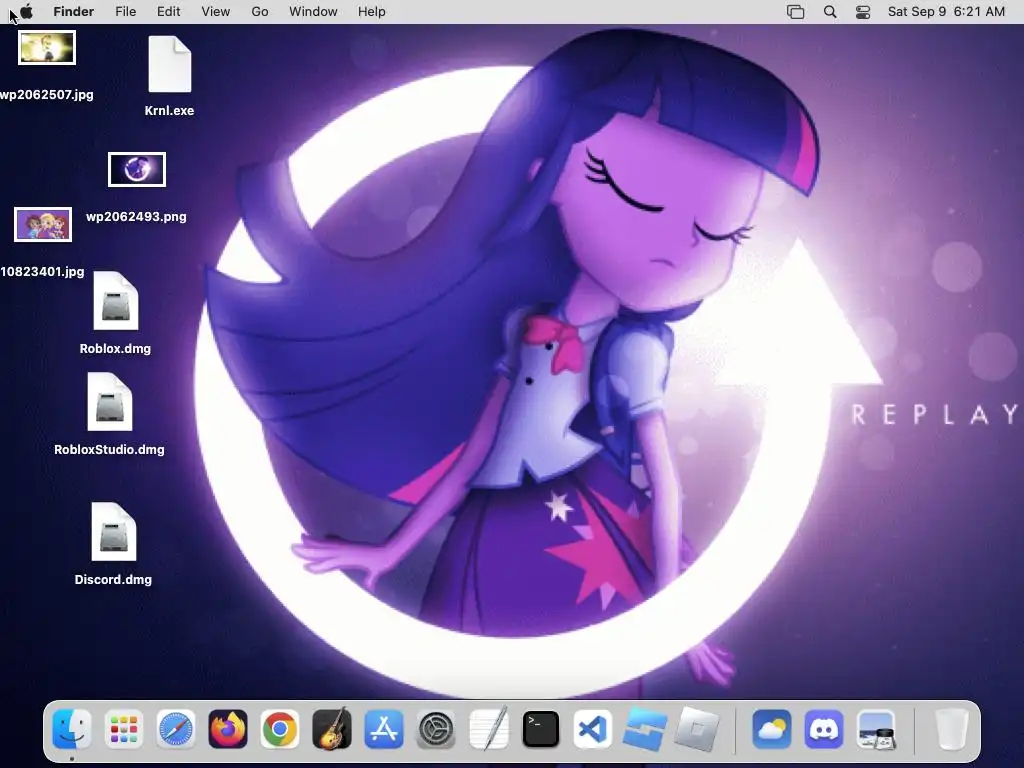This screenshot has width=1024, height=768.
Task: Open the App Store in the Dock
Action: pyautogui.click(x=384, y=729)
